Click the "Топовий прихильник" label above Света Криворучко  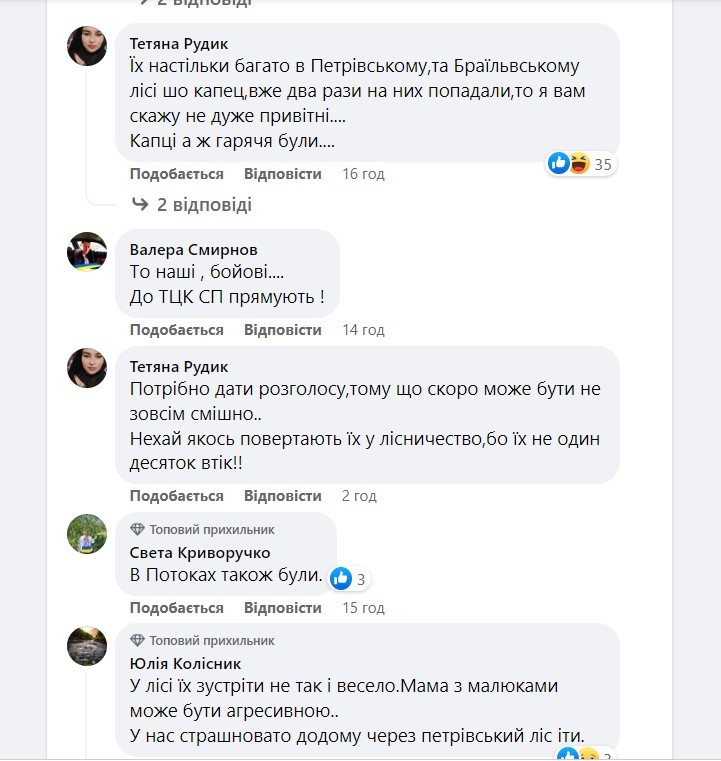(212, 529)
